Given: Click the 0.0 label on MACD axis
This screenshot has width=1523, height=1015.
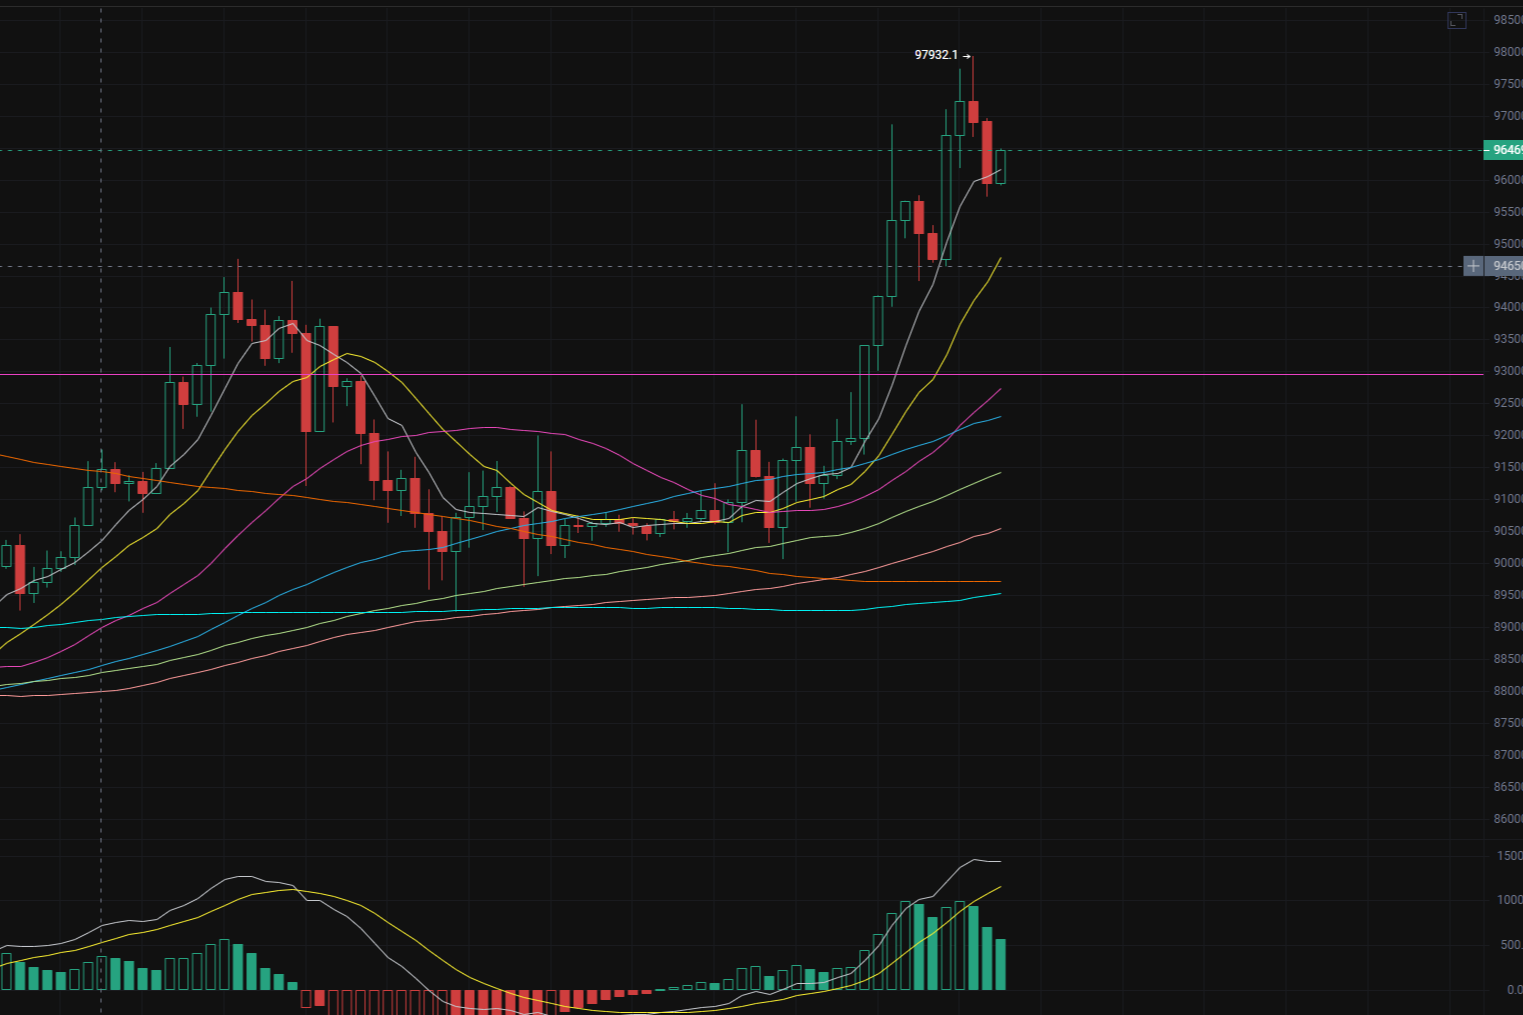Looking at the screenshot, I should 1513,990.
